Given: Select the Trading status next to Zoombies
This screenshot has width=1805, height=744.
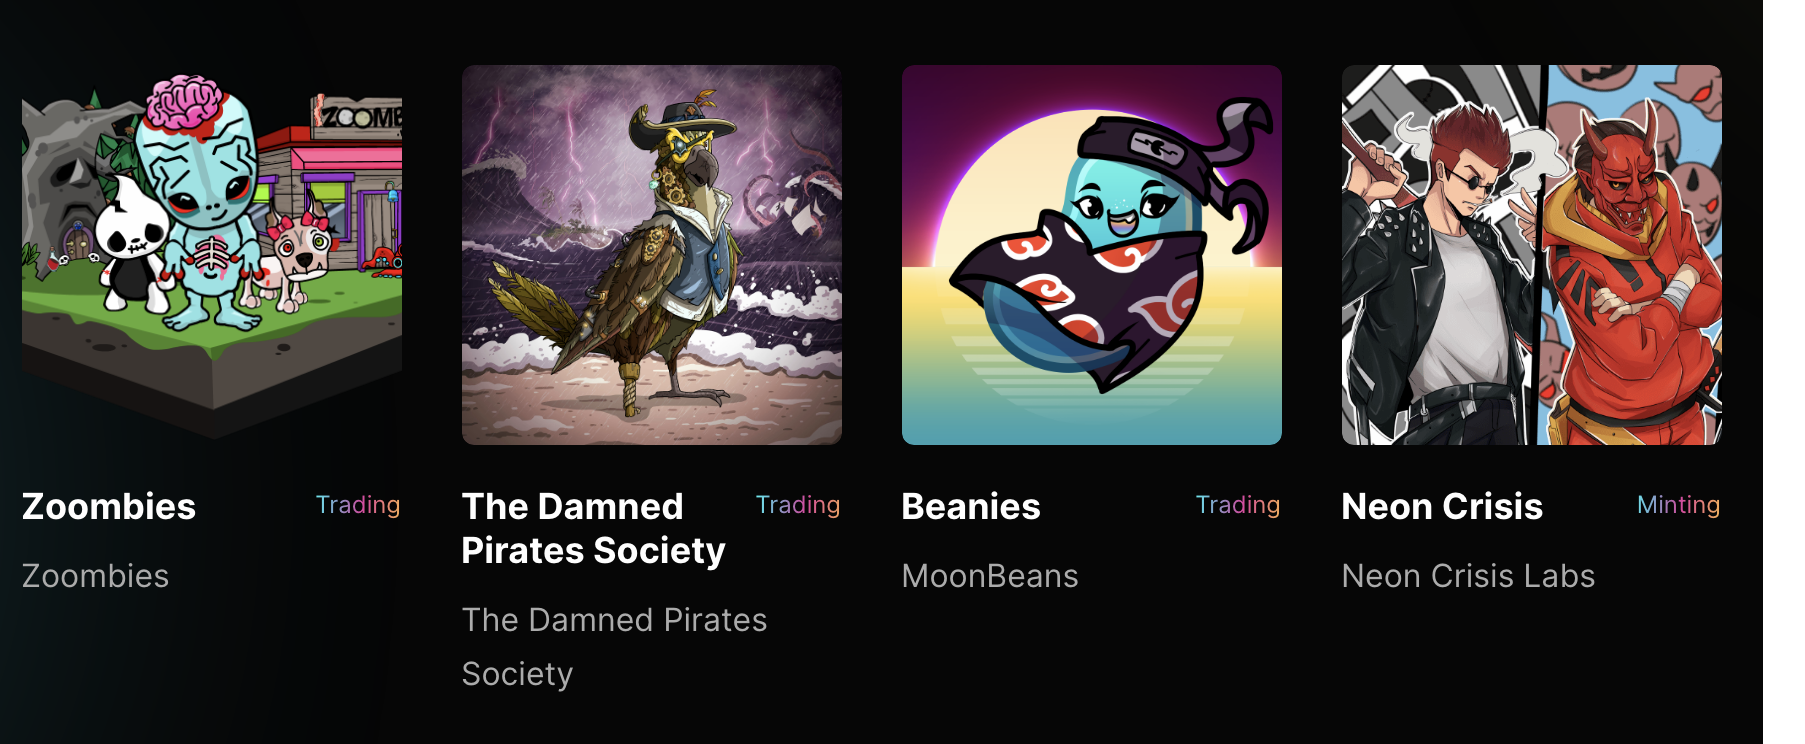Looking at the screenshot, I should click(x=358, y=505).
